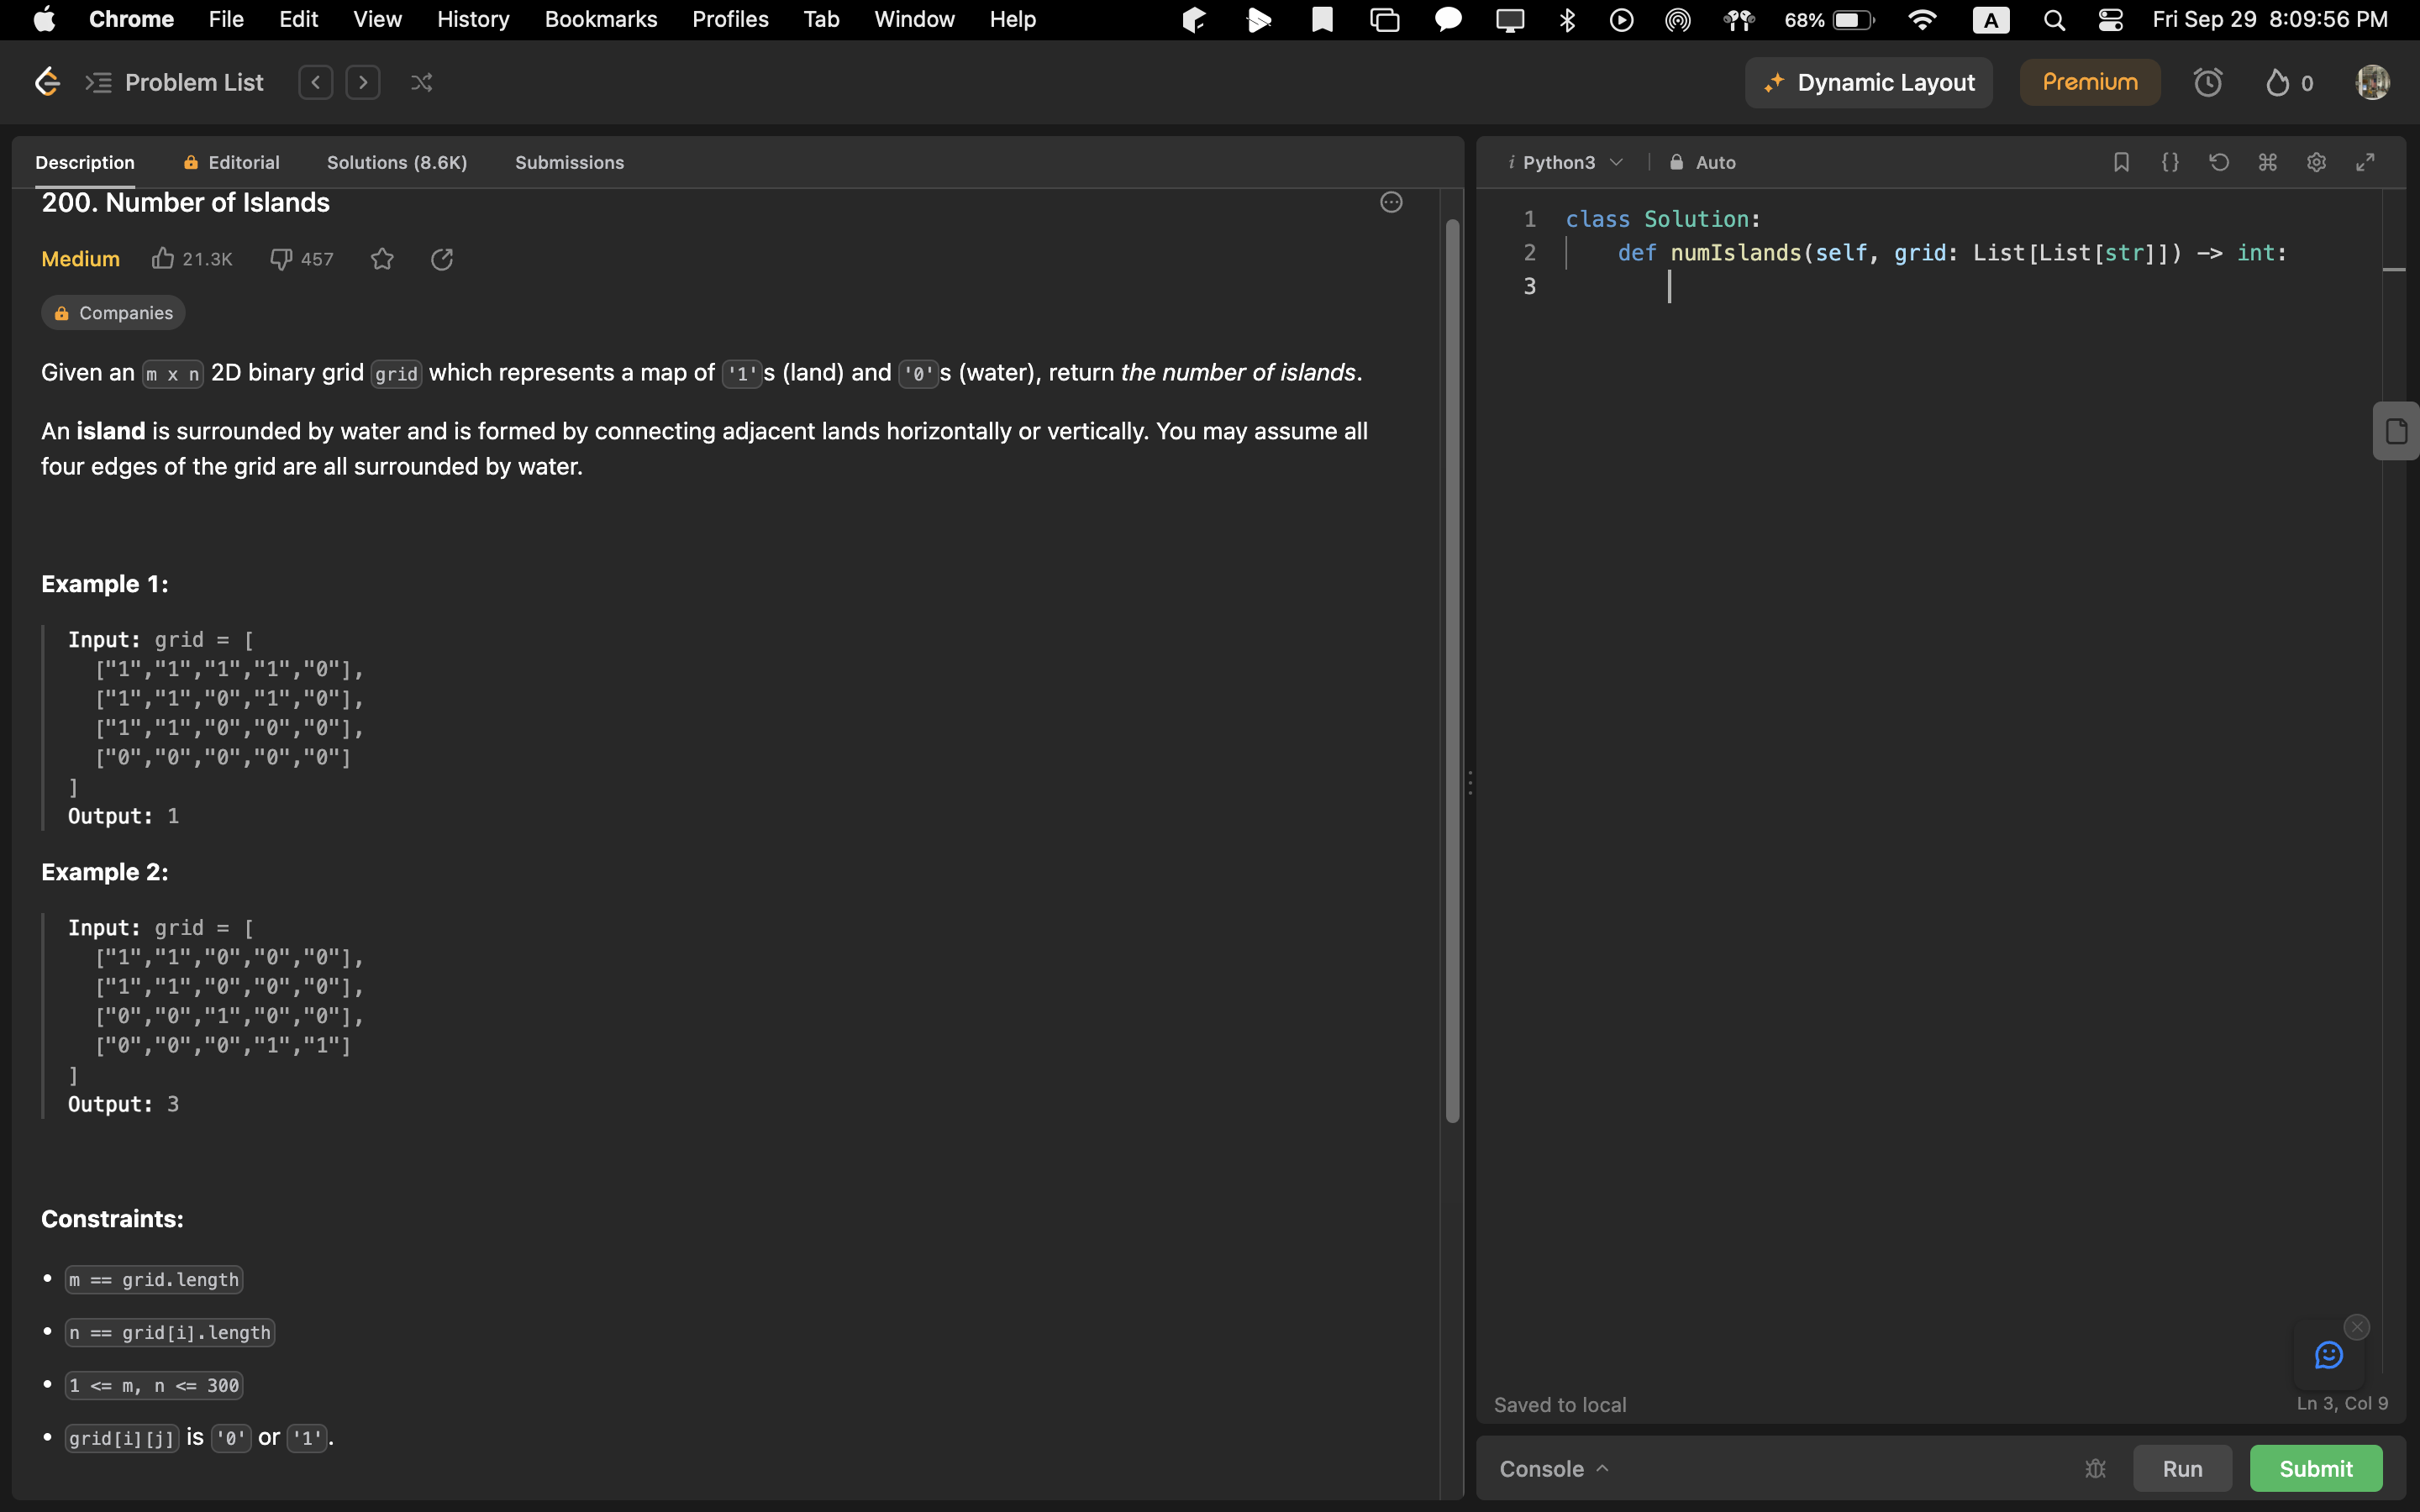This screenshot has width=2420, height=1512.
Task: Expand the Console panel
Action: click(x=1553, y=1468)
